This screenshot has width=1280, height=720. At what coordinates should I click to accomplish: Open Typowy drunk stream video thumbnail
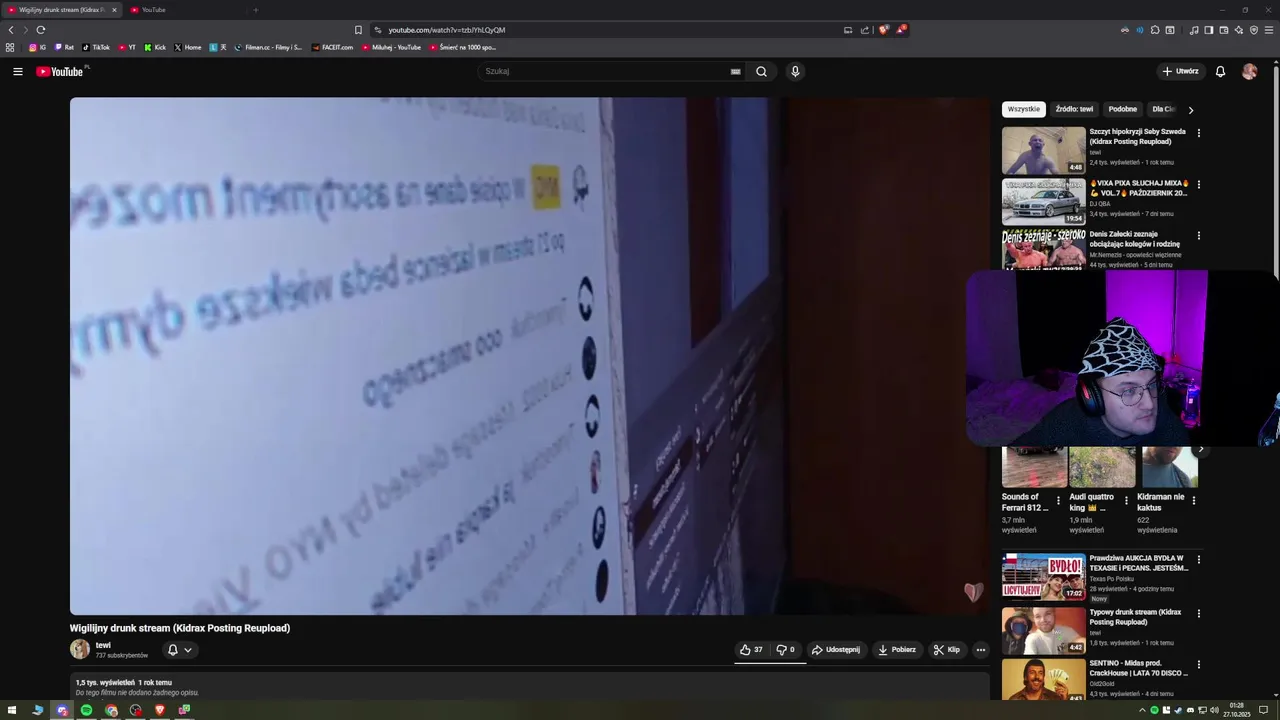(1043, 631)
